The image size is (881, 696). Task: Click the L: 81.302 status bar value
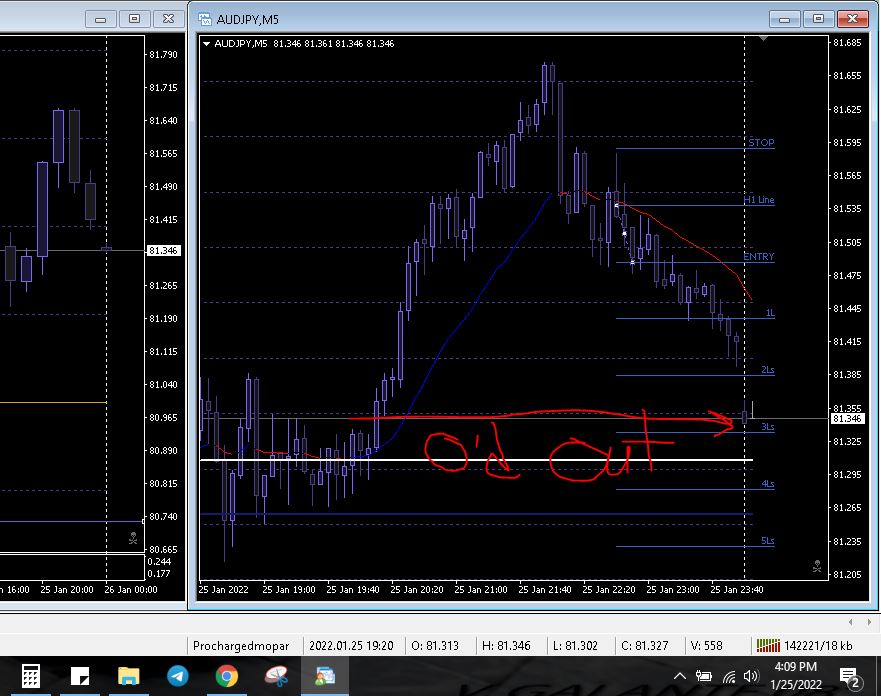tap(575, 646)
